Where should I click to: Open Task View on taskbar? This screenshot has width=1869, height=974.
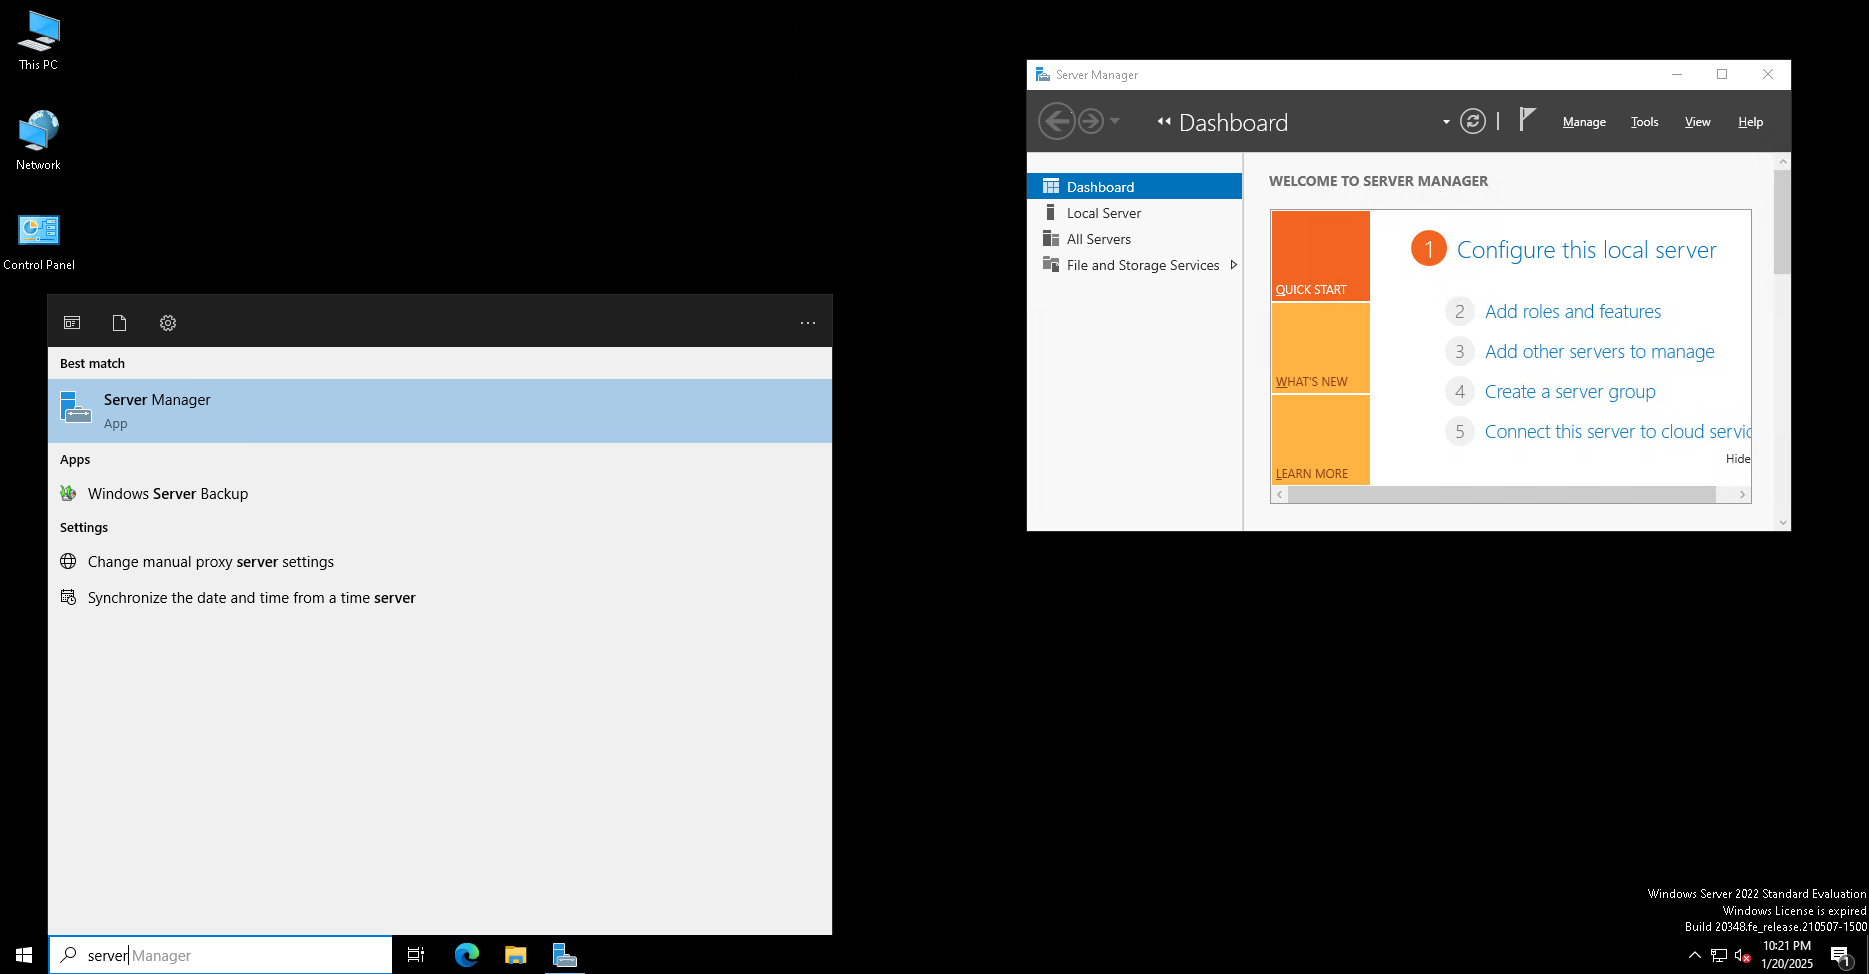(x=416, y=955)
